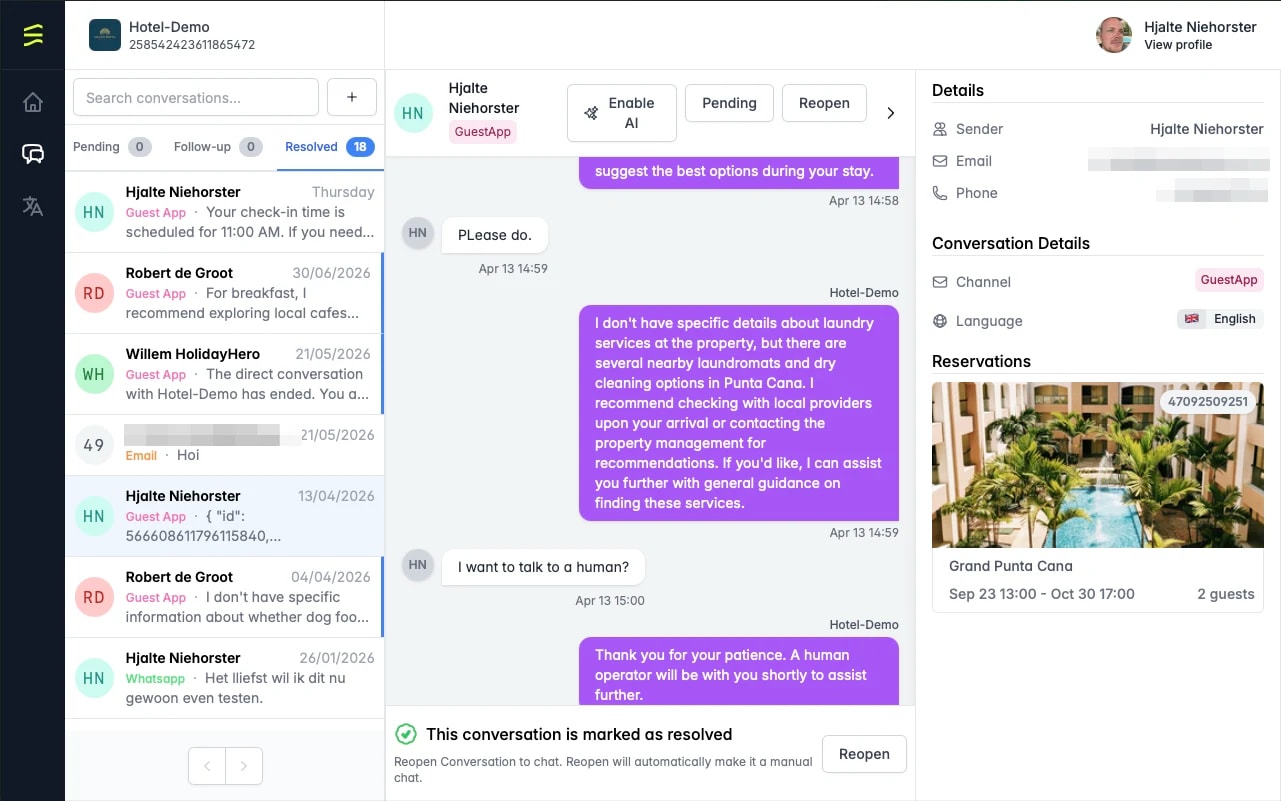Click the Sender person icon in Details

[x=940, y=129]
